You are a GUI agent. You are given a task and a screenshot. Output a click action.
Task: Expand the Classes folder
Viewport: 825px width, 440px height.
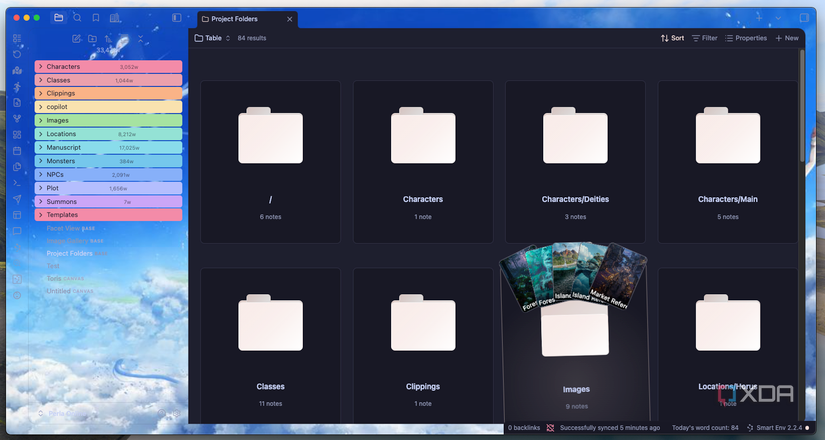108,80
